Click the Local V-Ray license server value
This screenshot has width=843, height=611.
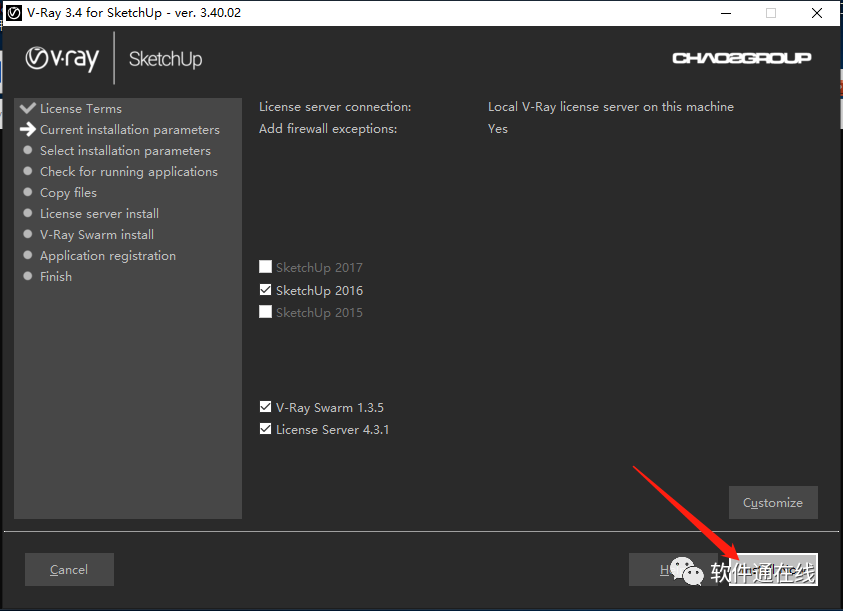click(611, 106)
